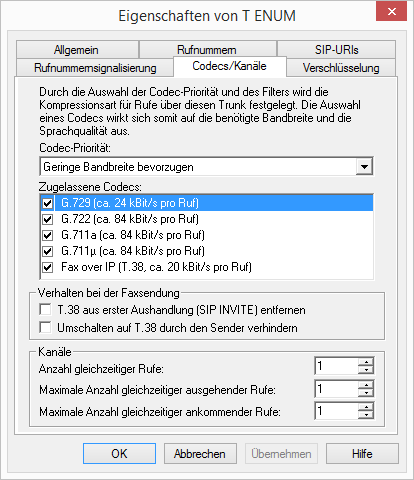Check Umschalten auf T.38 durch den Sender verhindern
The width and height of the screenshot is (414, 480).
click(45, 327)
